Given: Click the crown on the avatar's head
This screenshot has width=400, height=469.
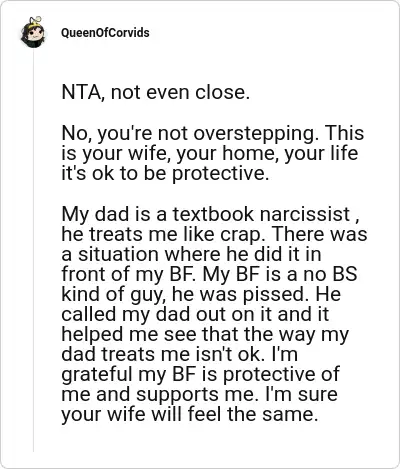Looking at the screenshot, I should click(35, 21).
